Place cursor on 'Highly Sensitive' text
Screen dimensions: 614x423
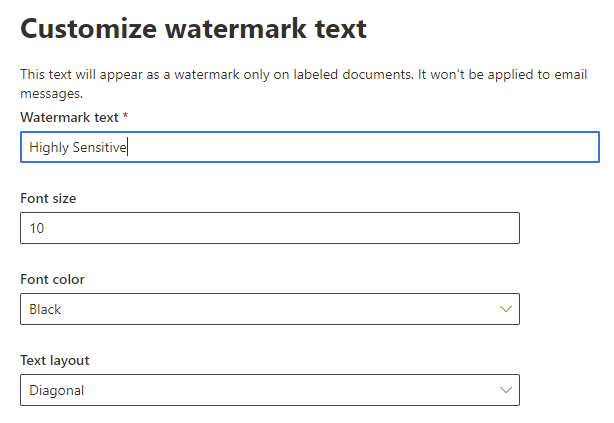coord(78,148)
